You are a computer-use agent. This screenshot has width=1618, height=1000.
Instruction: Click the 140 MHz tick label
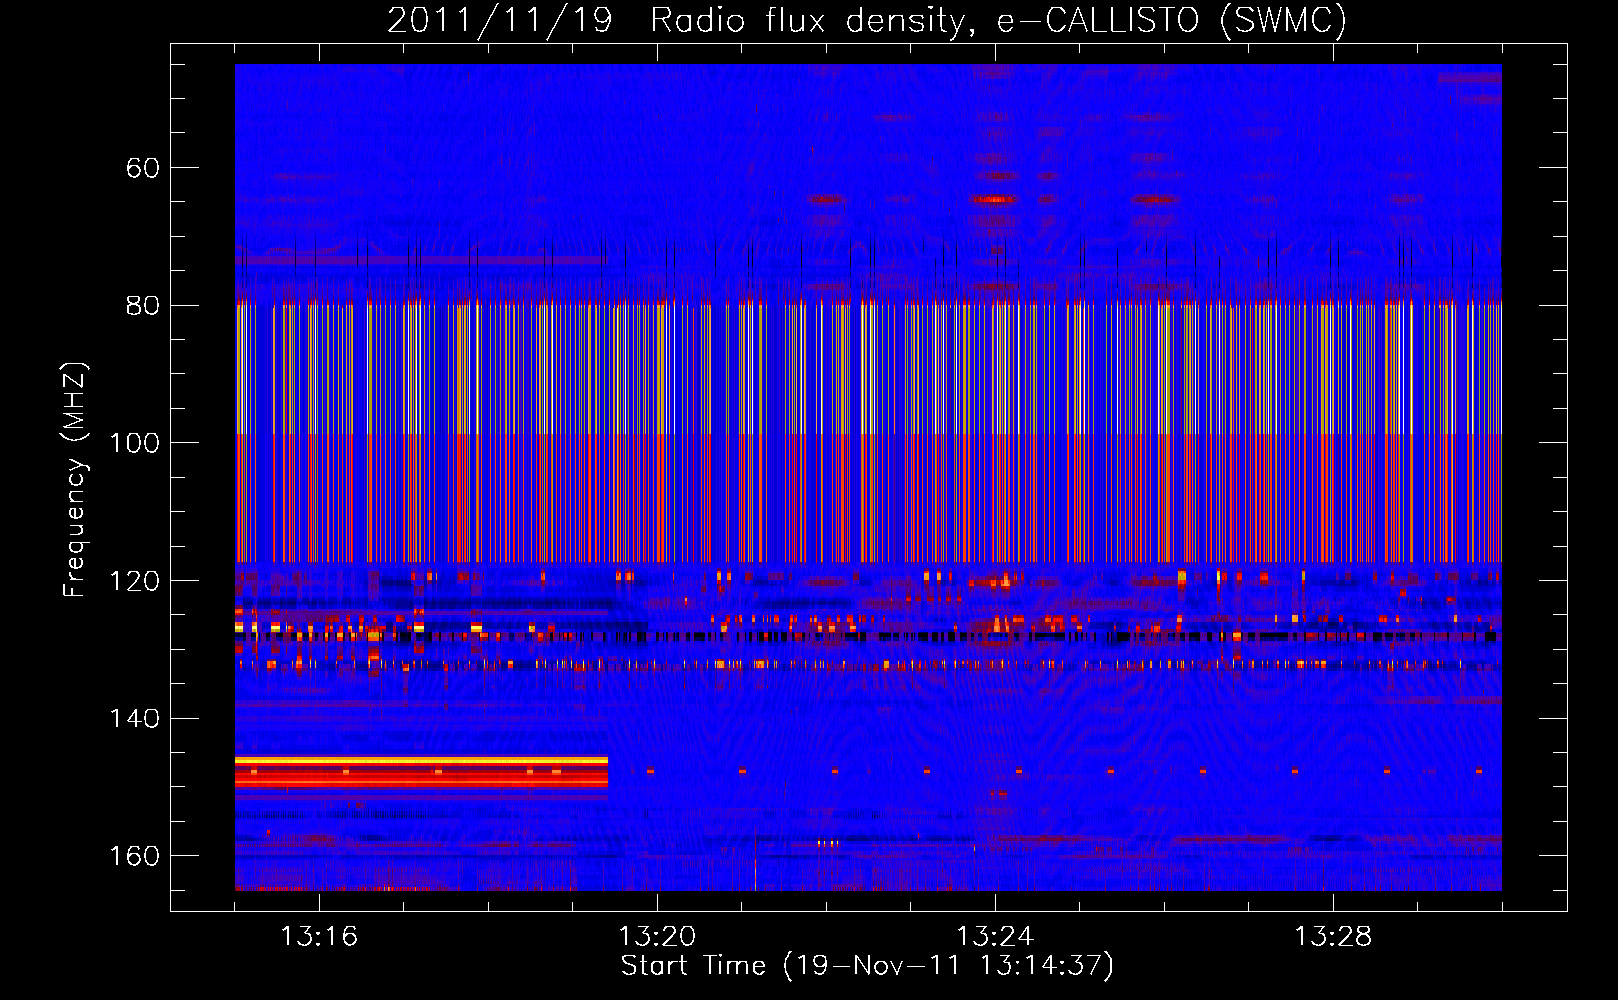click(134, 718)
